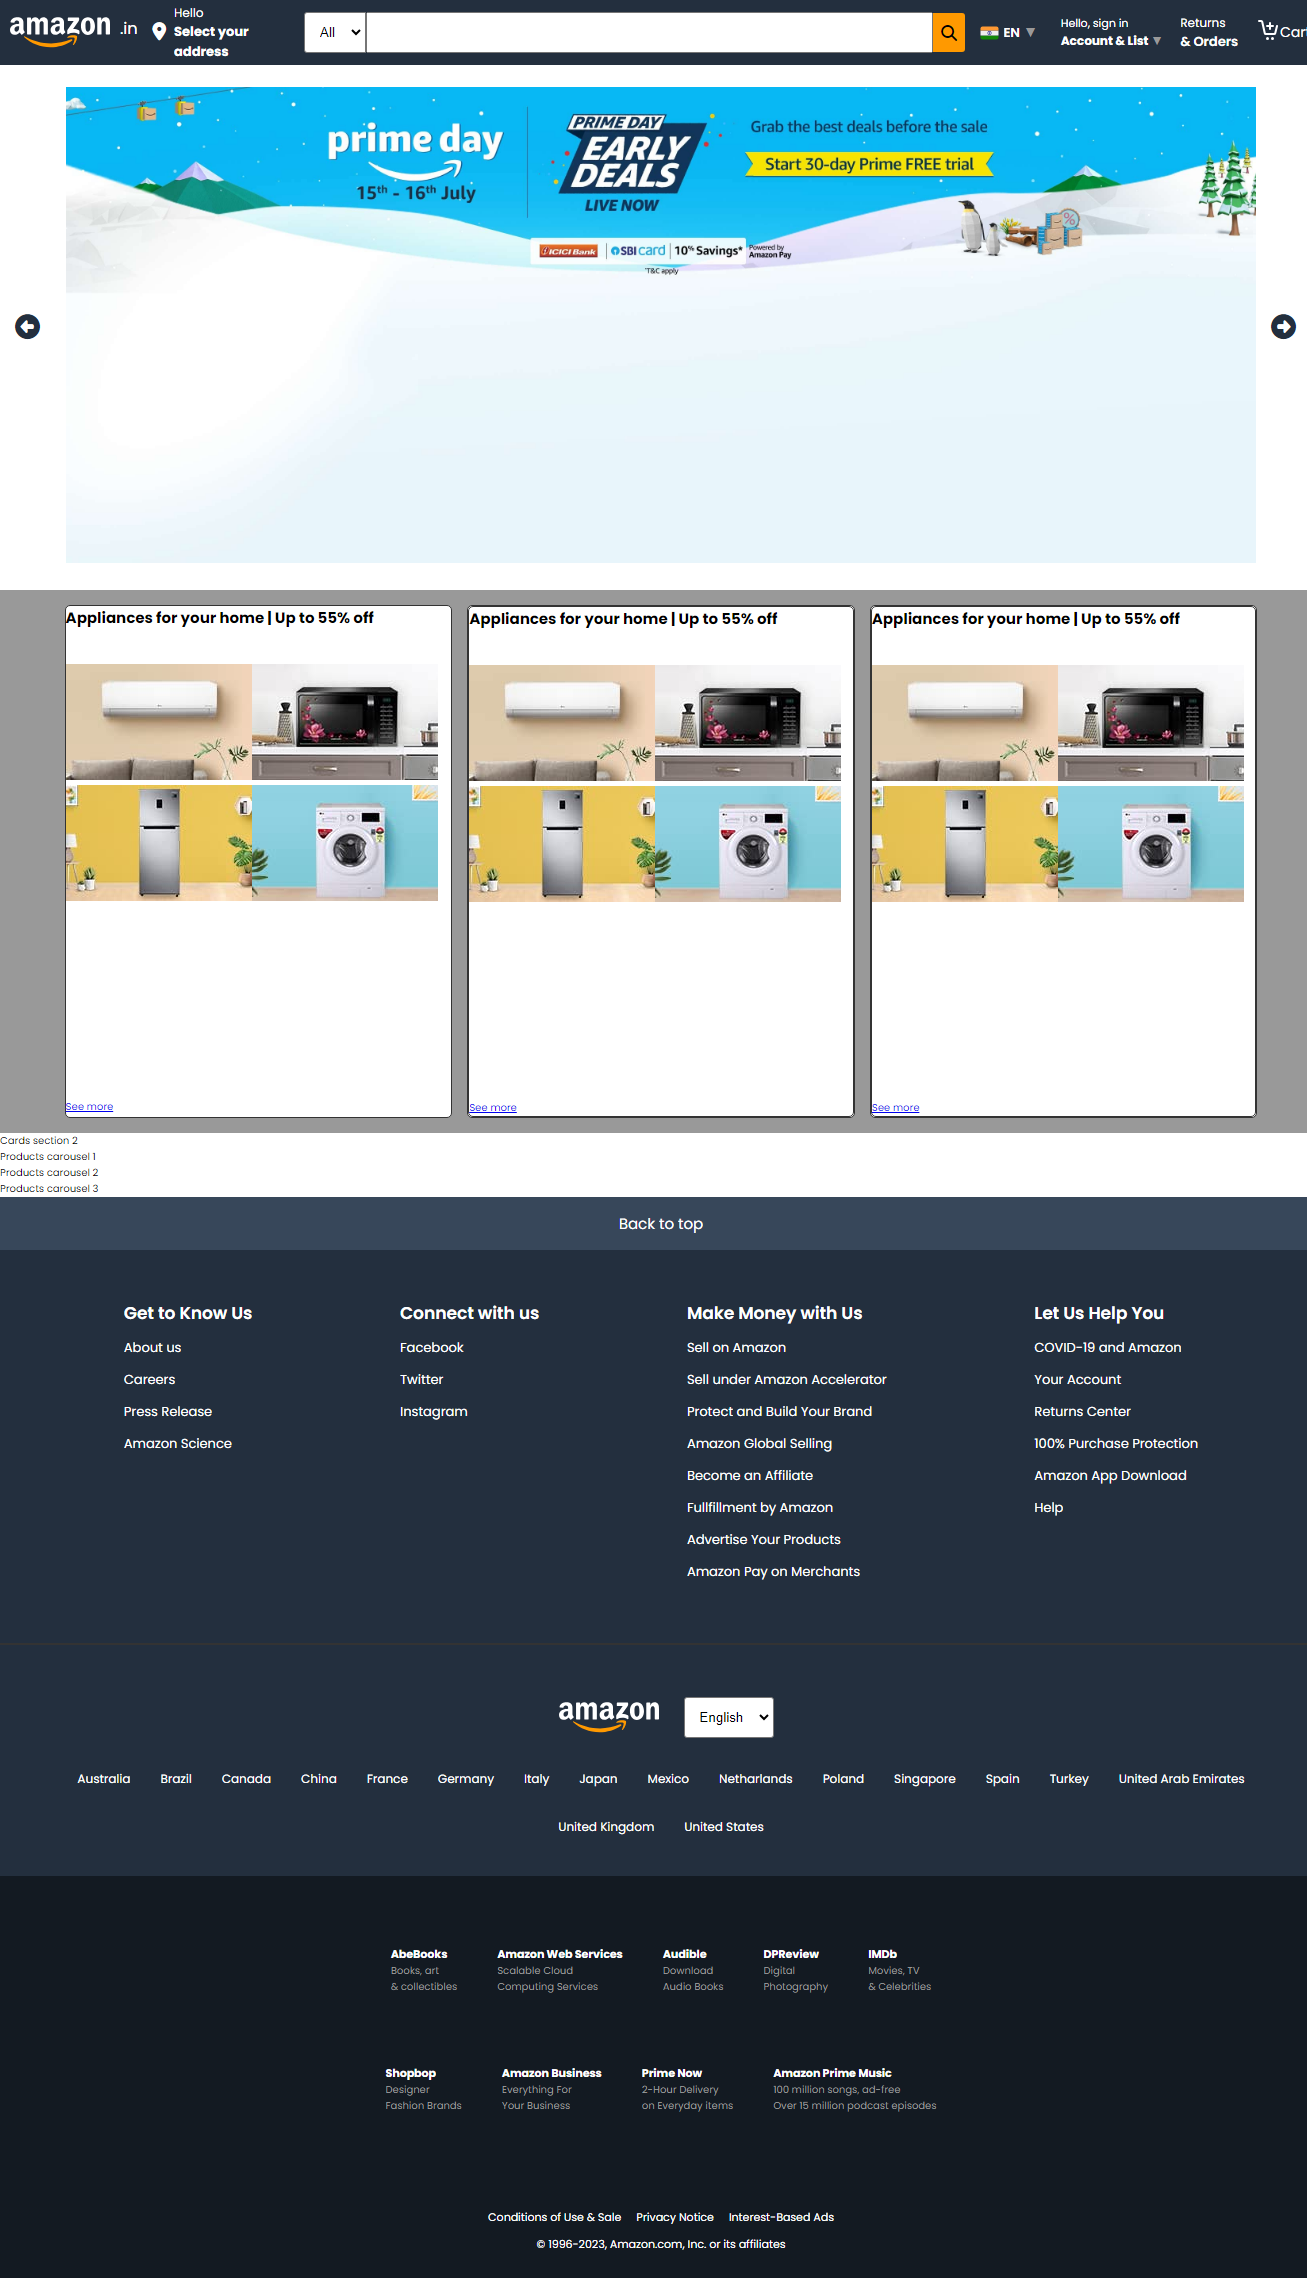Image resolution: width=1307 pixels, height=2278 pixels.
Task: Open Instagram link
Action: tap(434, 1412)
